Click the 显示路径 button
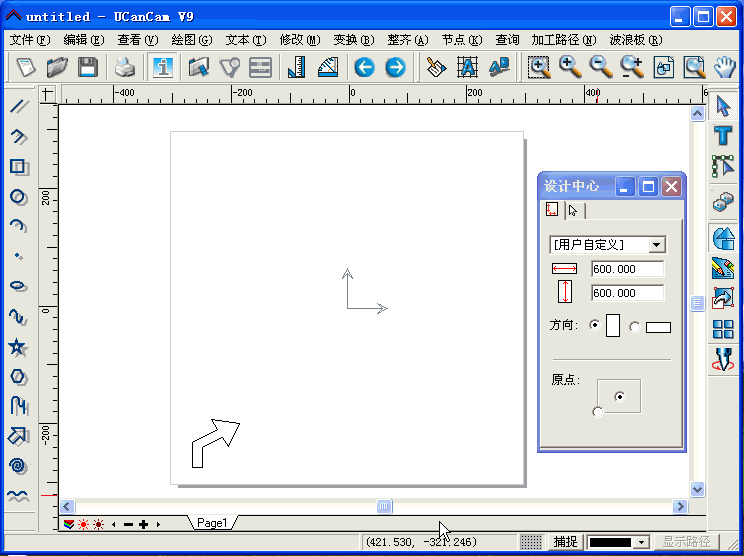This screenshot has height=556, width=744. (687, 542)
